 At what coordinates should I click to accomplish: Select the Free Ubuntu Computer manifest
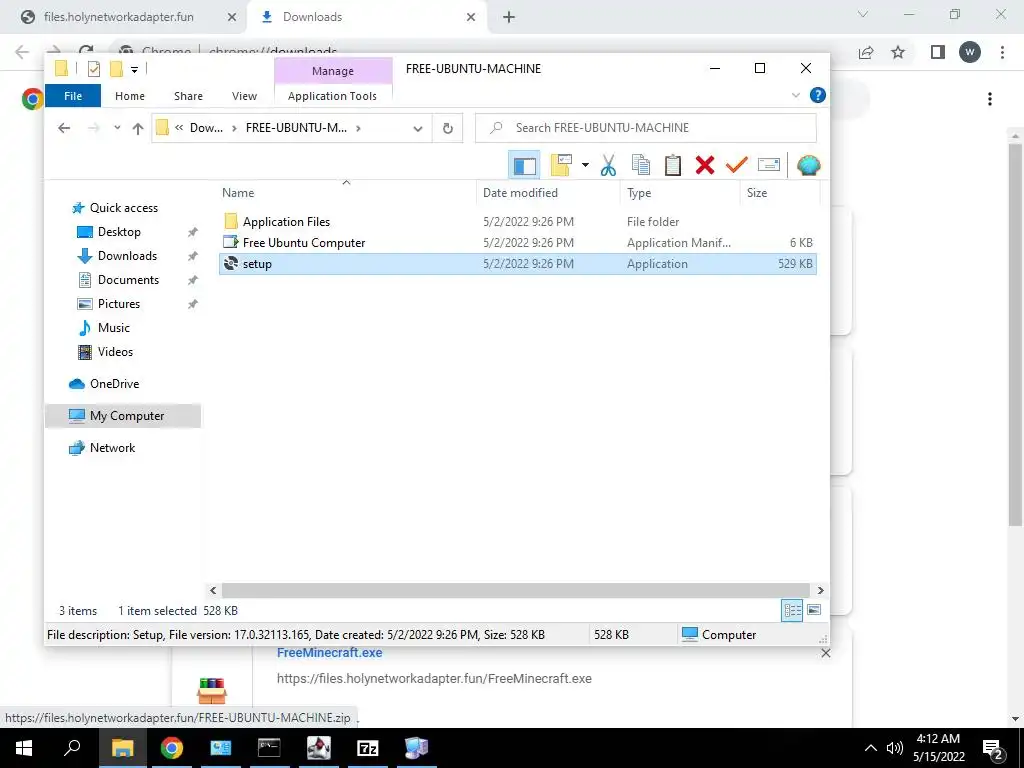coord(517,242)
